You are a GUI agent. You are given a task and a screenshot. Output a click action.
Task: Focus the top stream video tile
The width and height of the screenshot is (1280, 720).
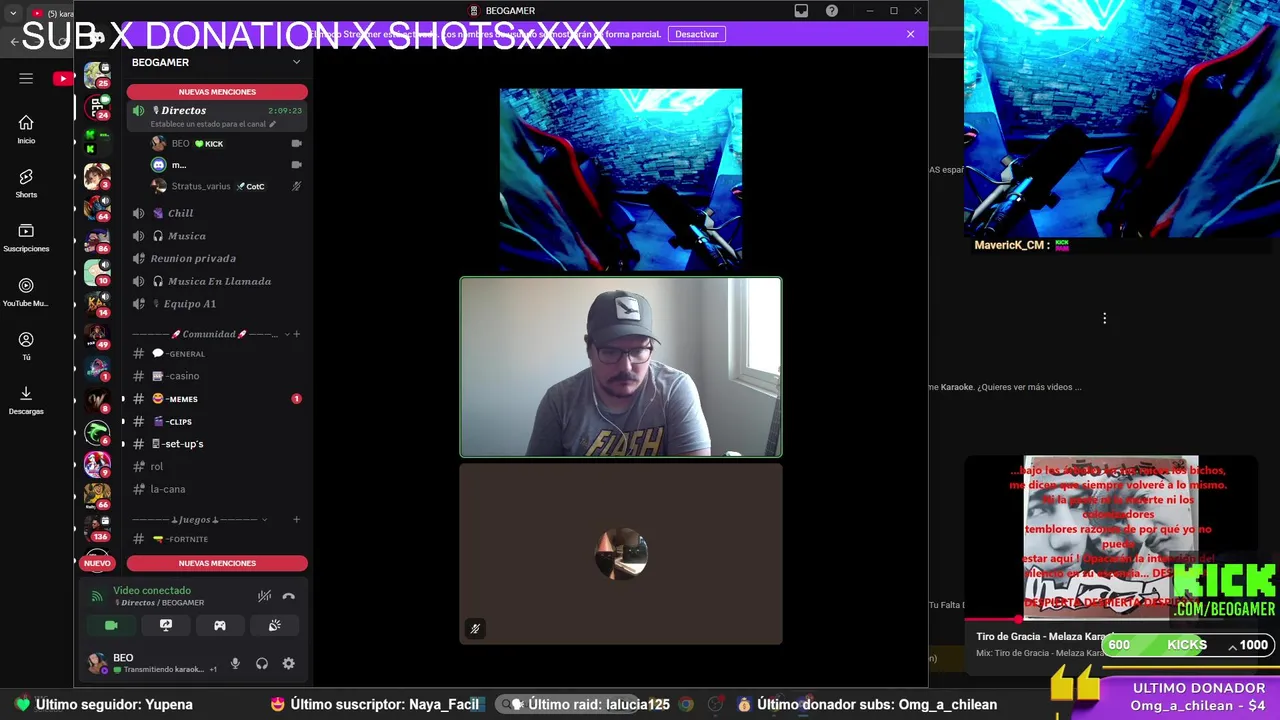coord(621,179)
